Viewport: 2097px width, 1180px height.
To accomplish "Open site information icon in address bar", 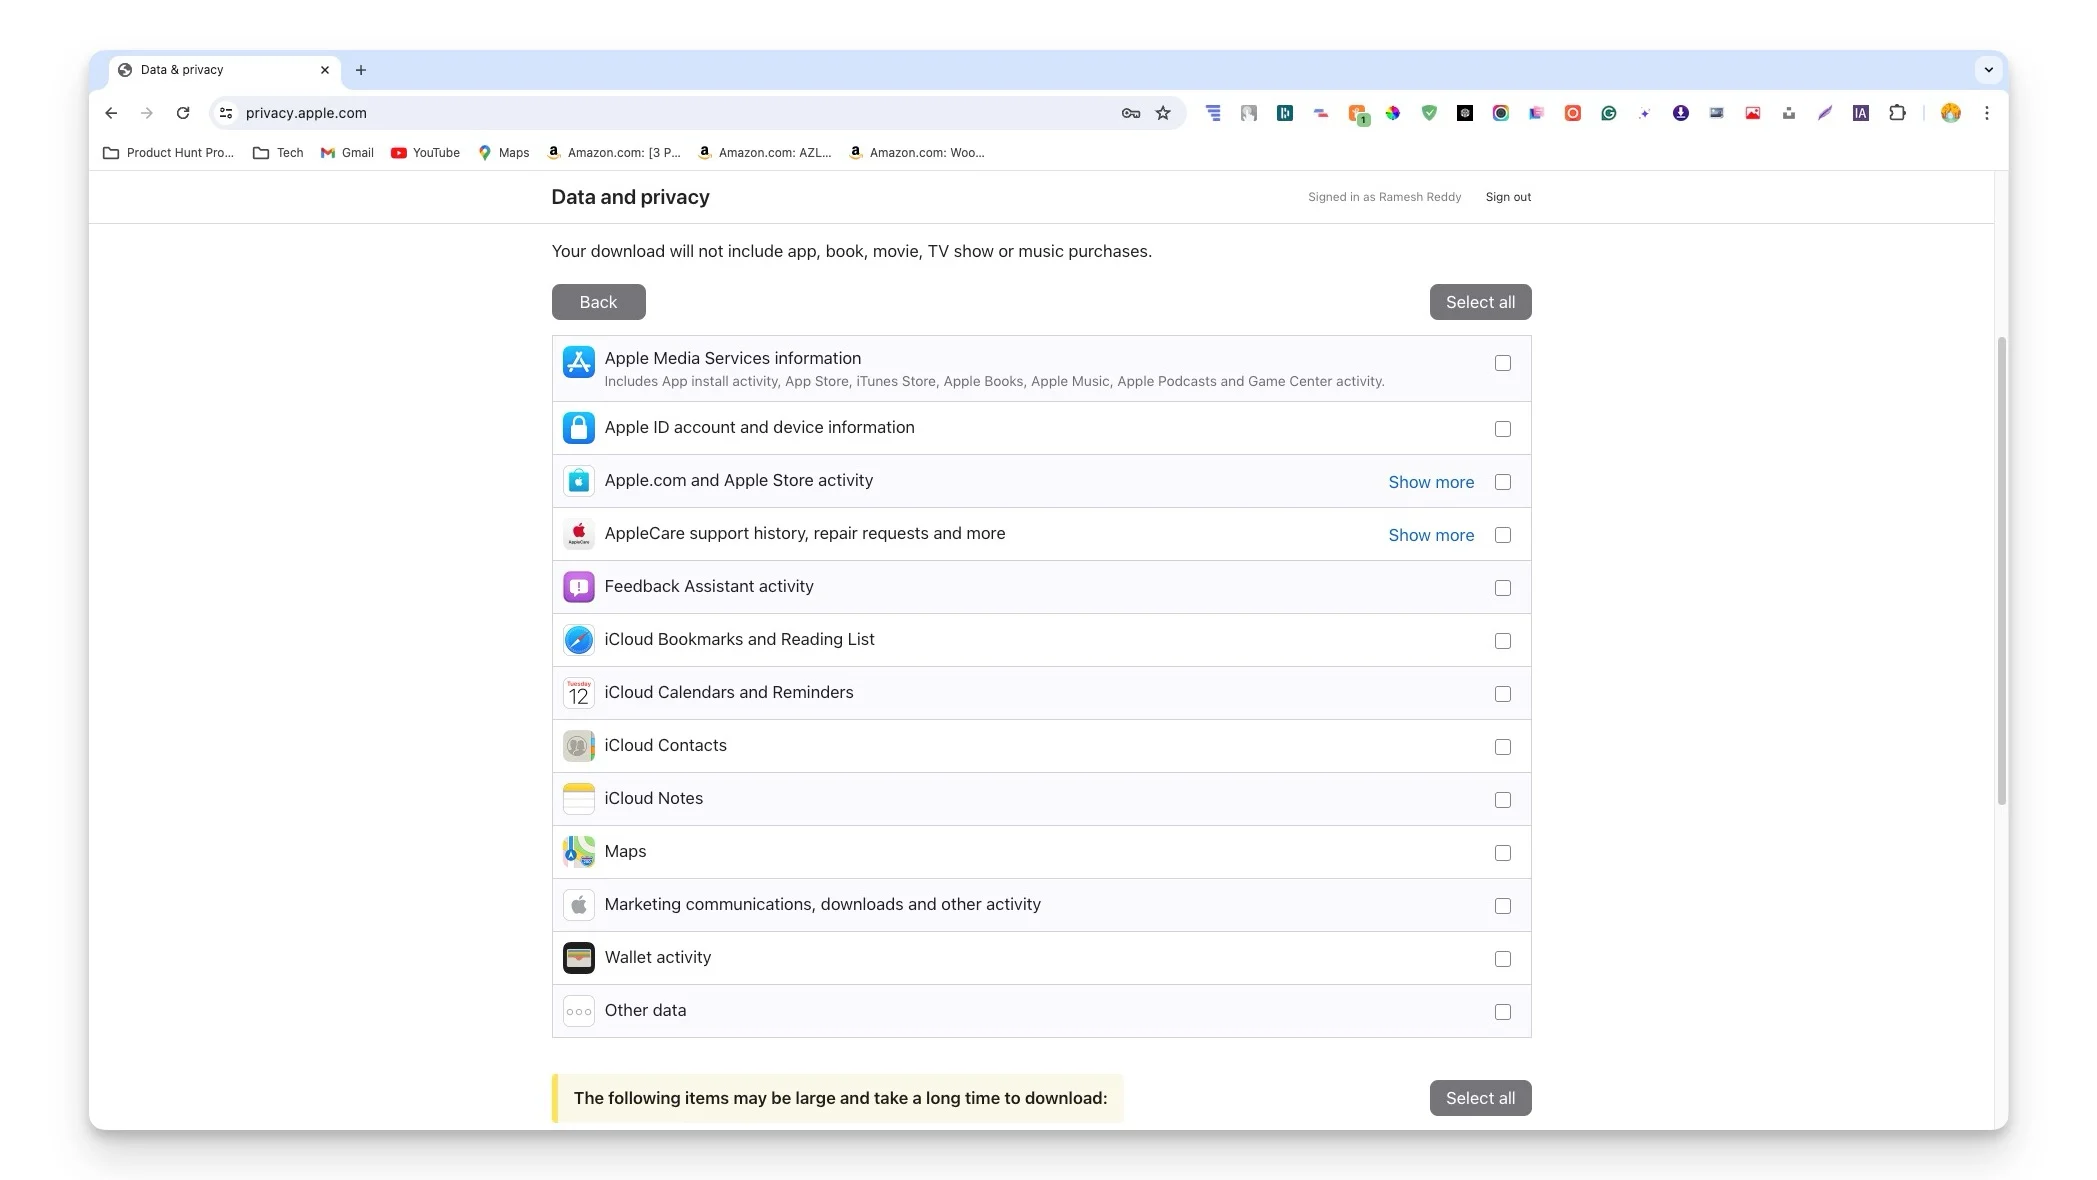I will [x=226, y=113].
